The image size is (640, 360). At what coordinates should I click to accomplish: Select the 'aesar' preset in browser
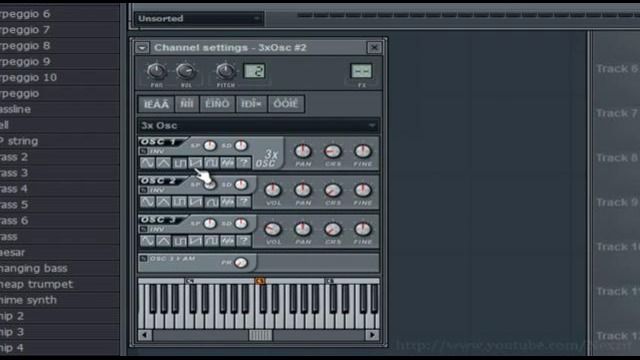pos(60,252)
